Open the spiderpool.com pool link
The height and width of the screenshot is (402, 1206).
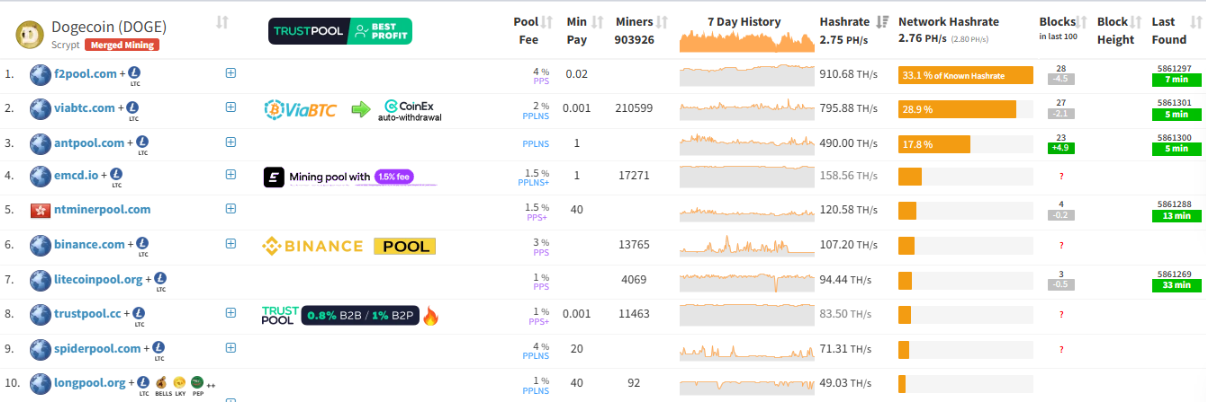[98, 349]
